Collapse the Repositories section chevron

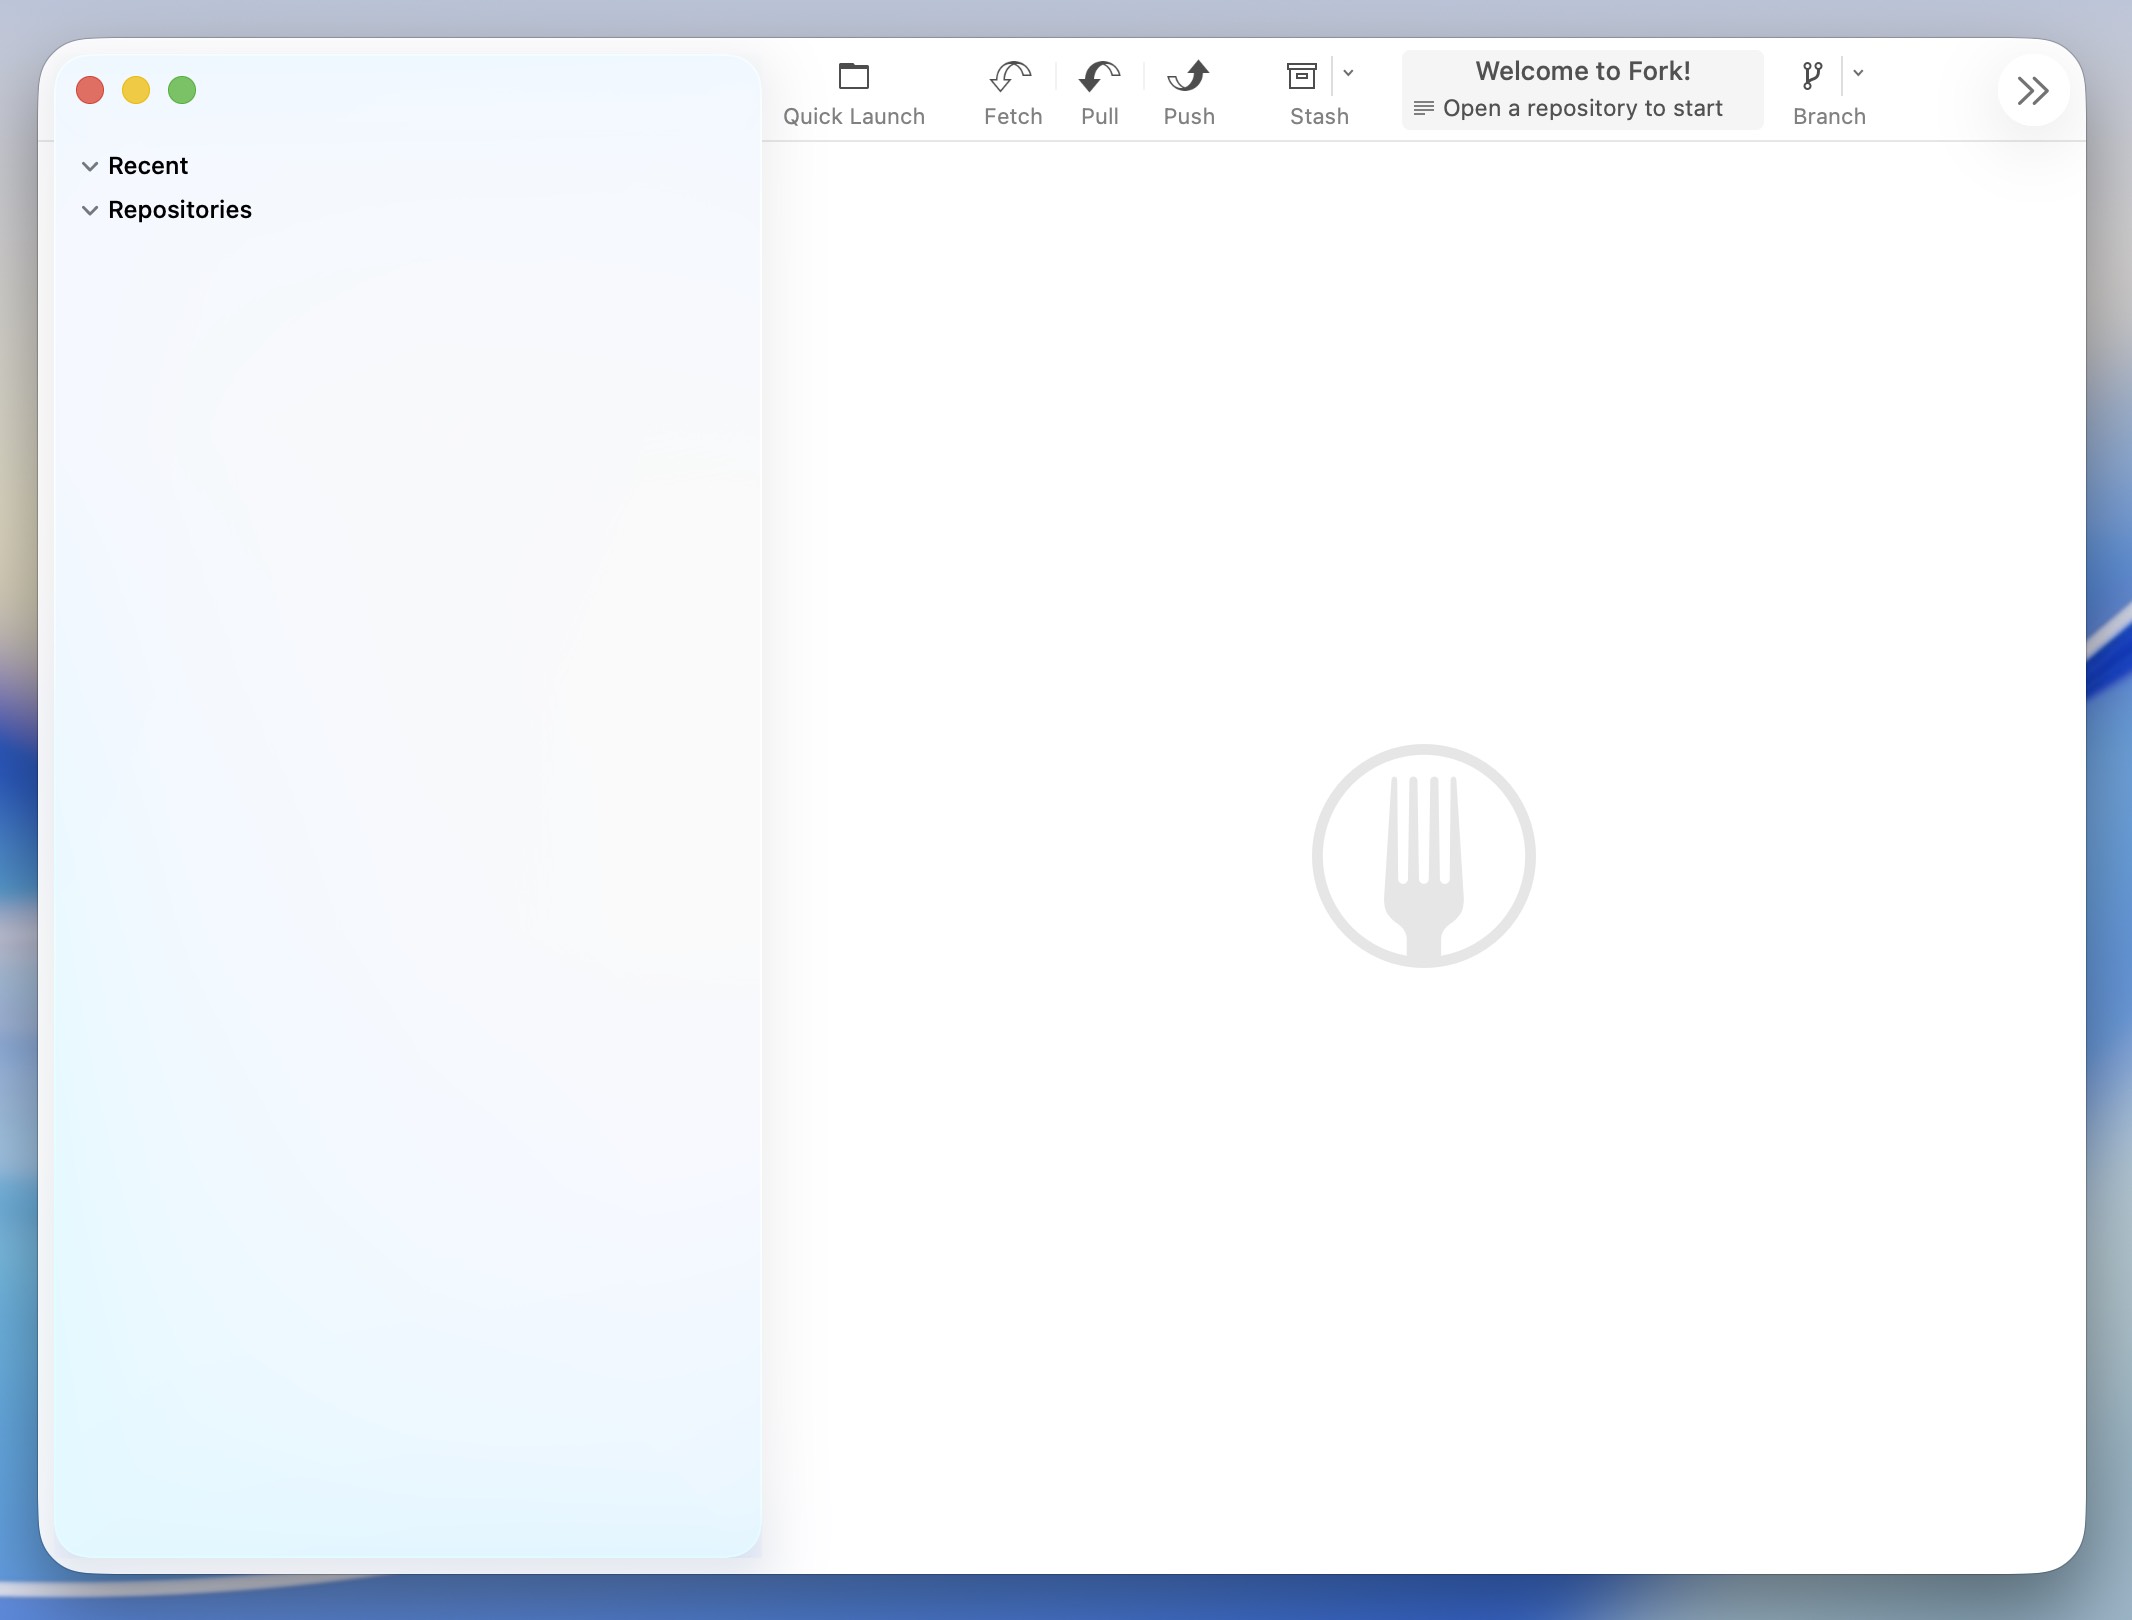click(x=90, y=210)
